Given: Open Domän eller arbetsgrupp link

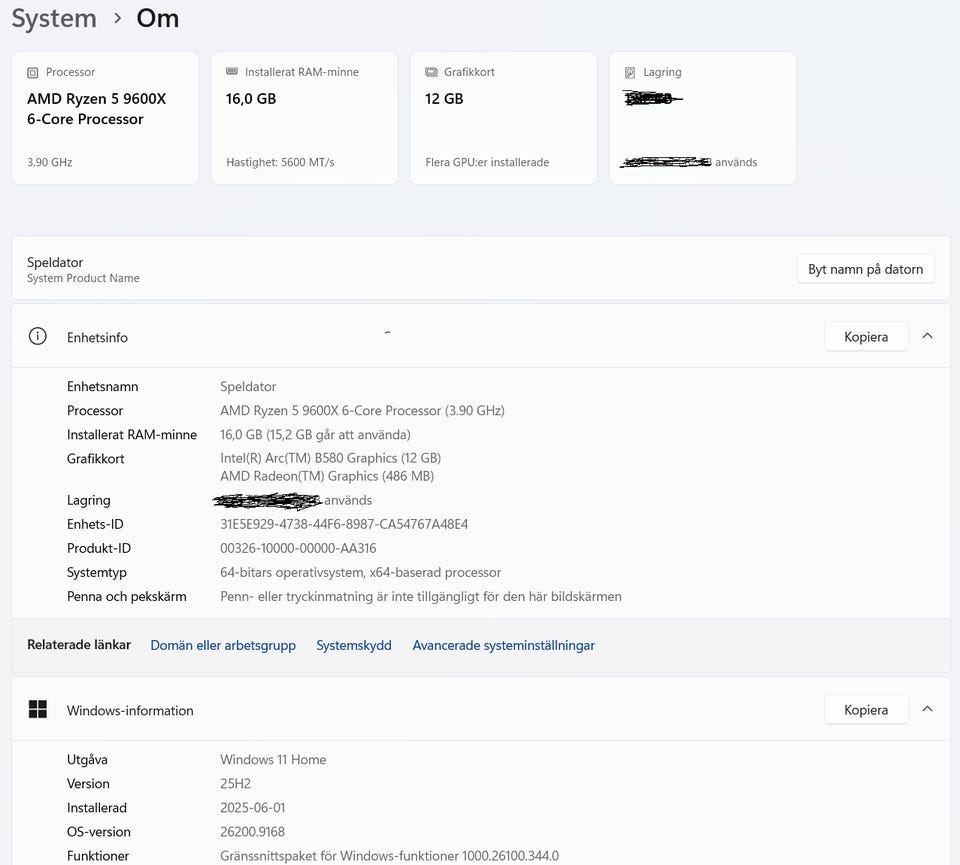Looking at the screenshot, I should 223,645.
